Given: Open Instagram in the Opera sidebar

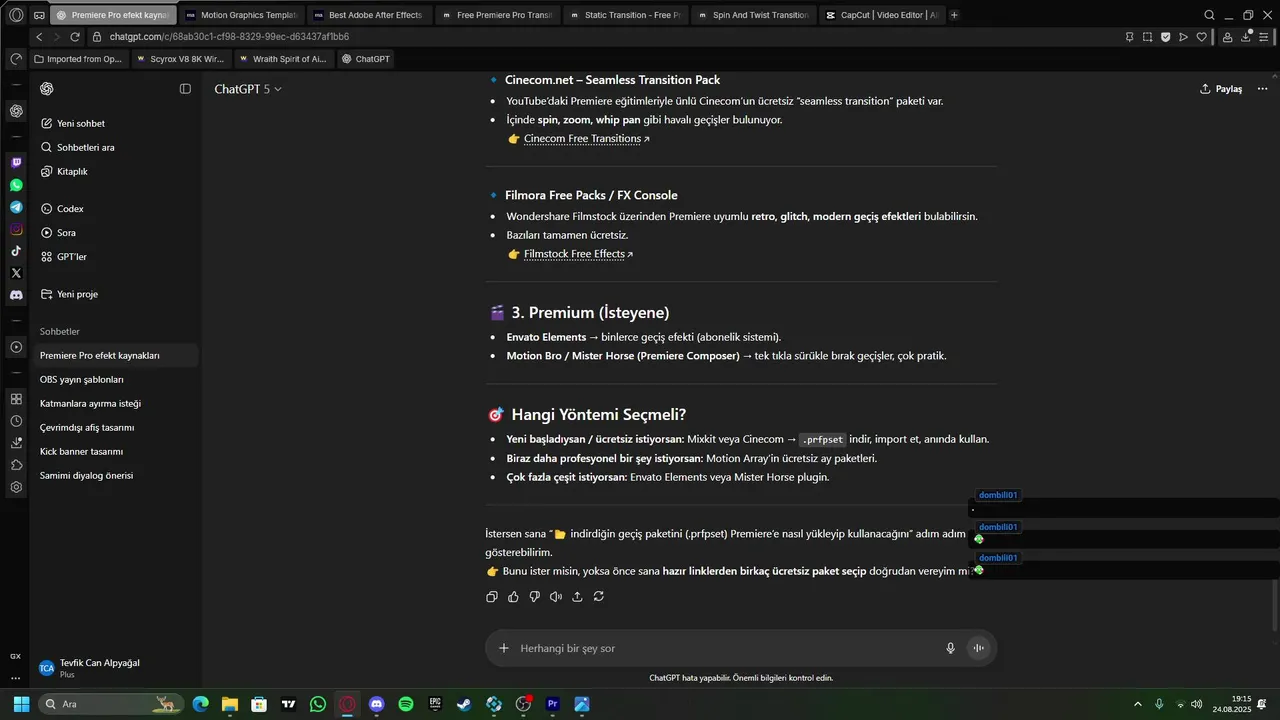Looking at the screenshot, I should point(16,229).
